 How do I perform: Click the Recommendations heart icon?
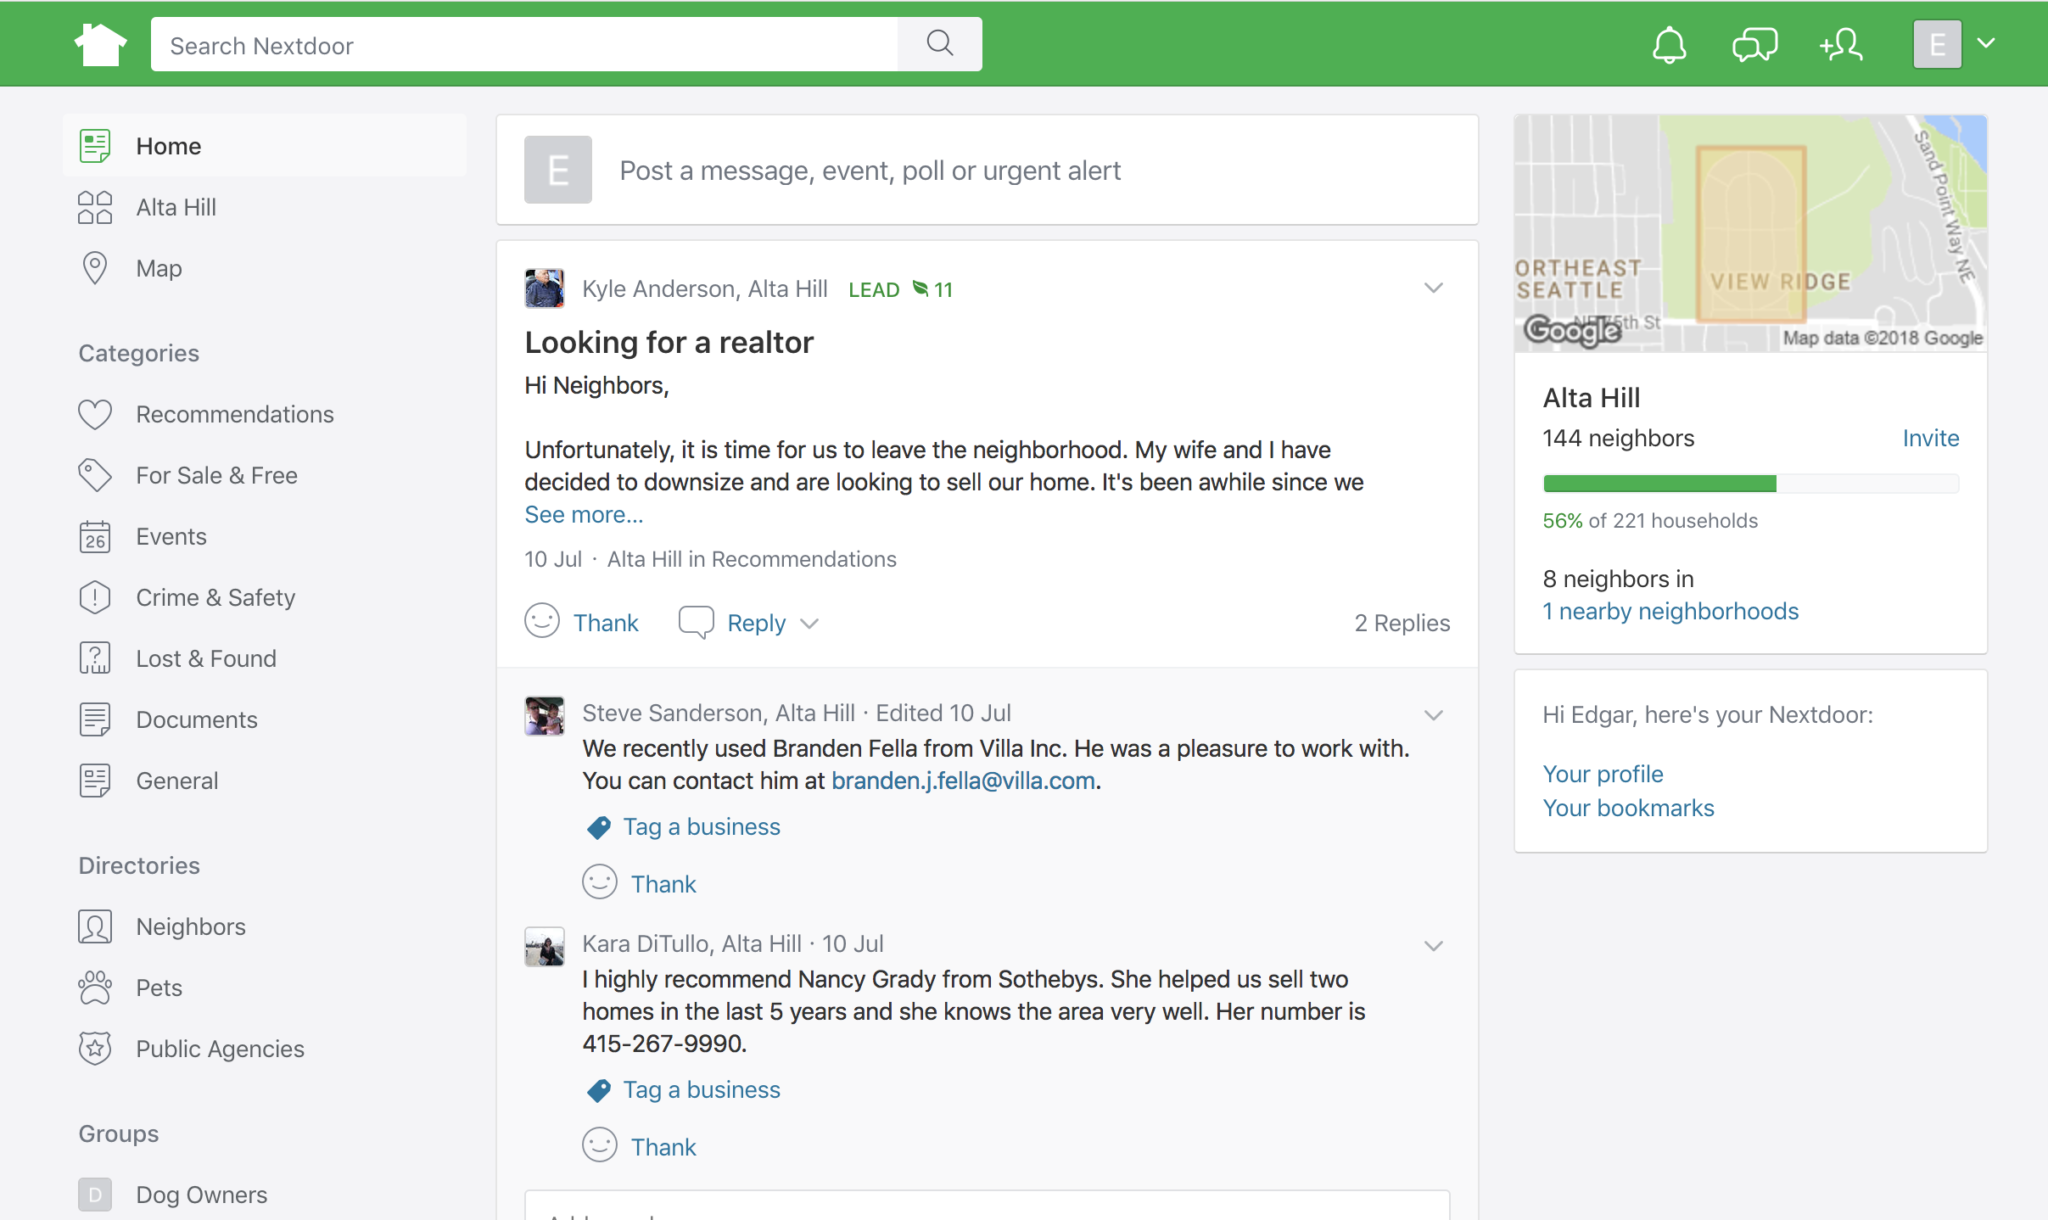click(95, 414)
